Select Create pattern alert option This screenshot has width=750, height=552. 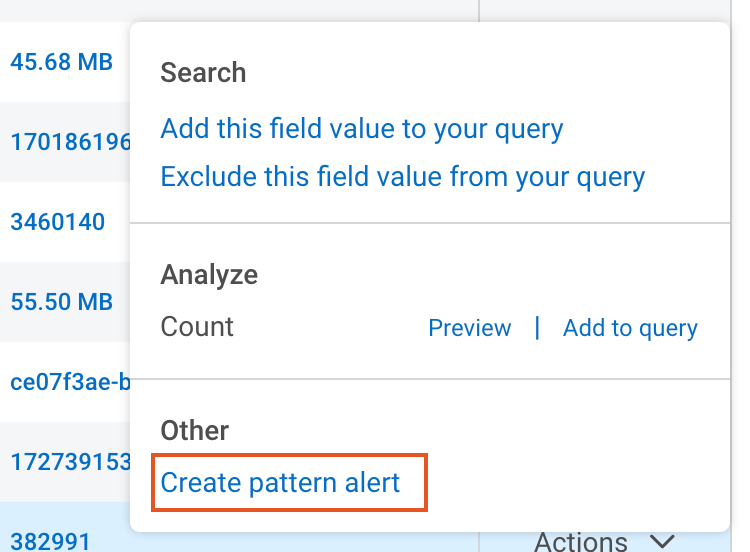pos(280,483)
